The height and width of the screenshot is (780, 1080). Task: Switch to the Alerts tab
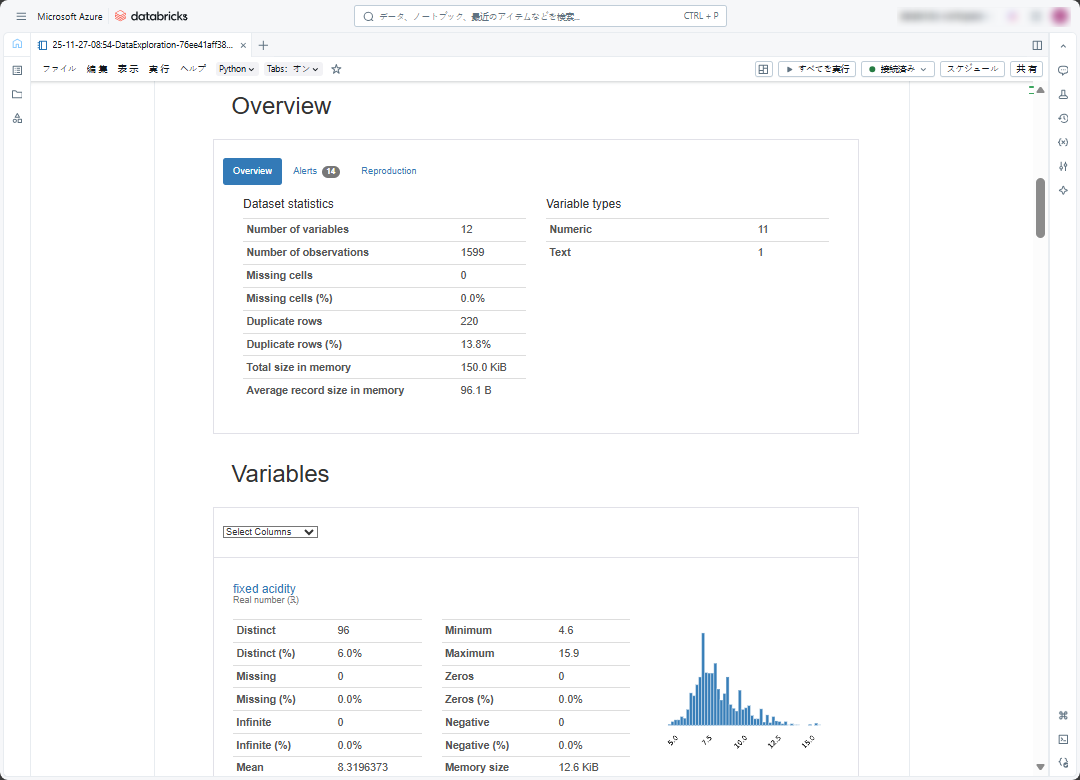point(315,171)
